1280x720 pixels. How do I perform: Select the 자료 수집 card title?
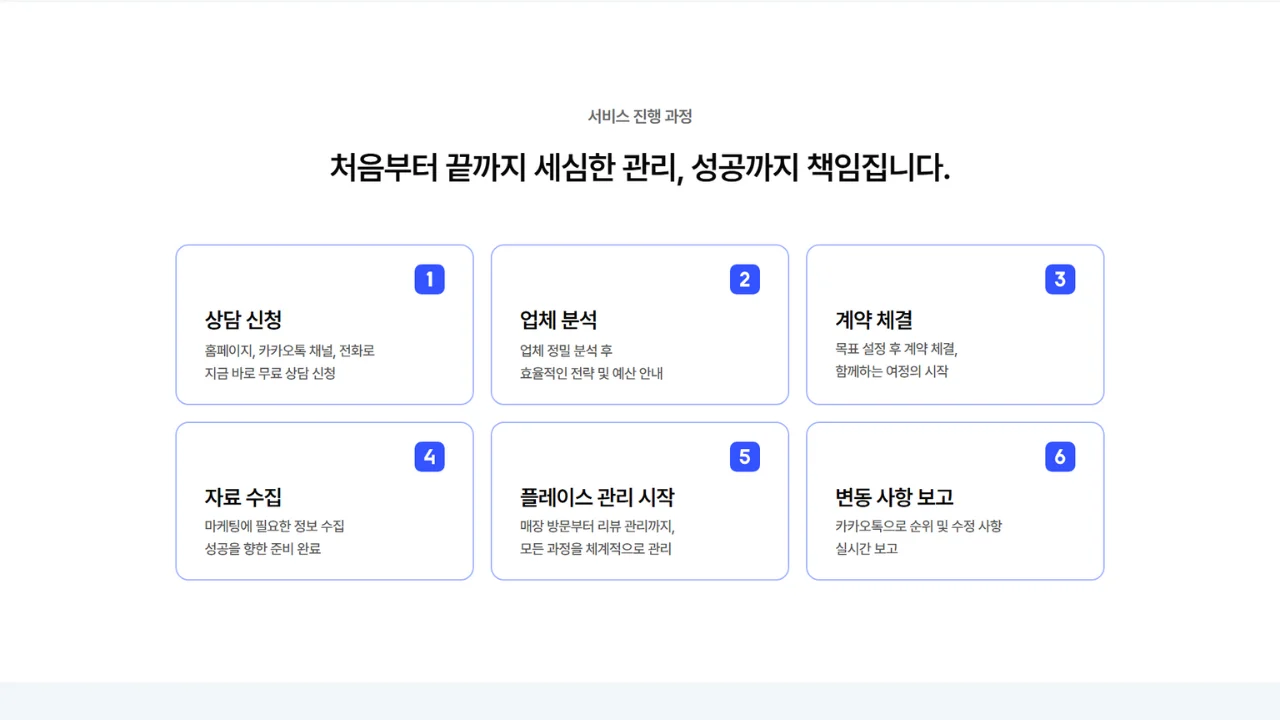(243, 497)
